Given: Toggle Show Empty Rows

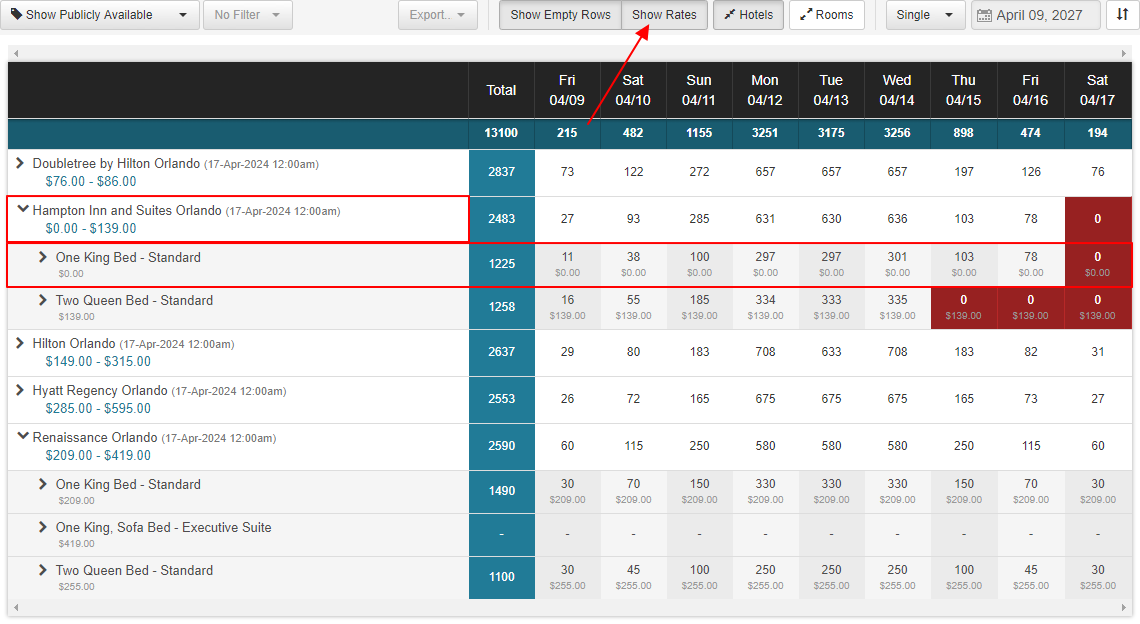Looking at the screenshot, I should click(561, 15).
